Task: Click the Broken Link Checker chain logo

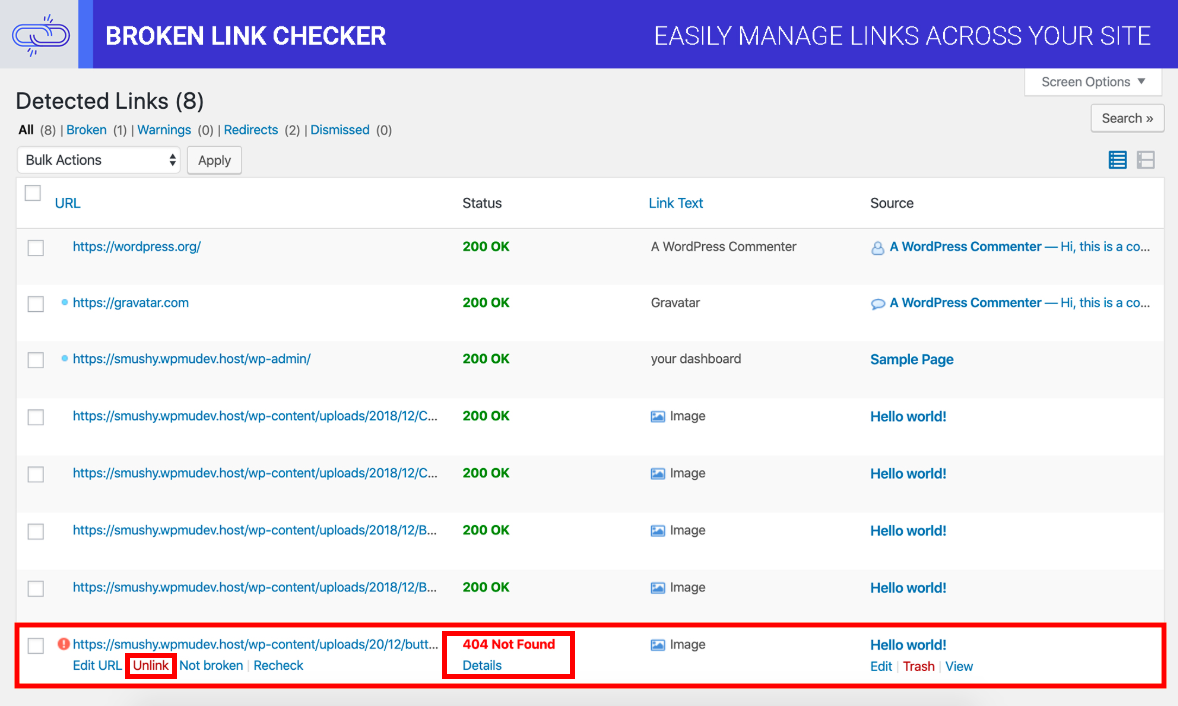Action: [x=40, y=35]
